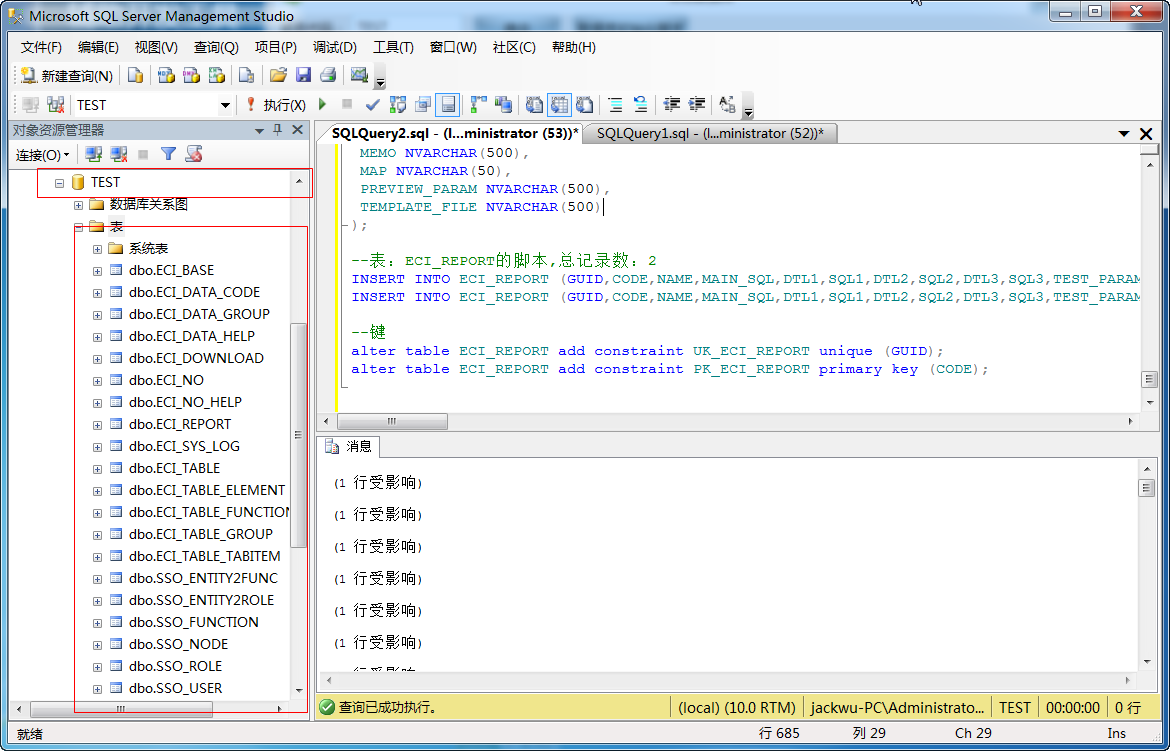Expand the dbo.ECI_REPORT table node
1170x751 pixels.
[97, 425]
